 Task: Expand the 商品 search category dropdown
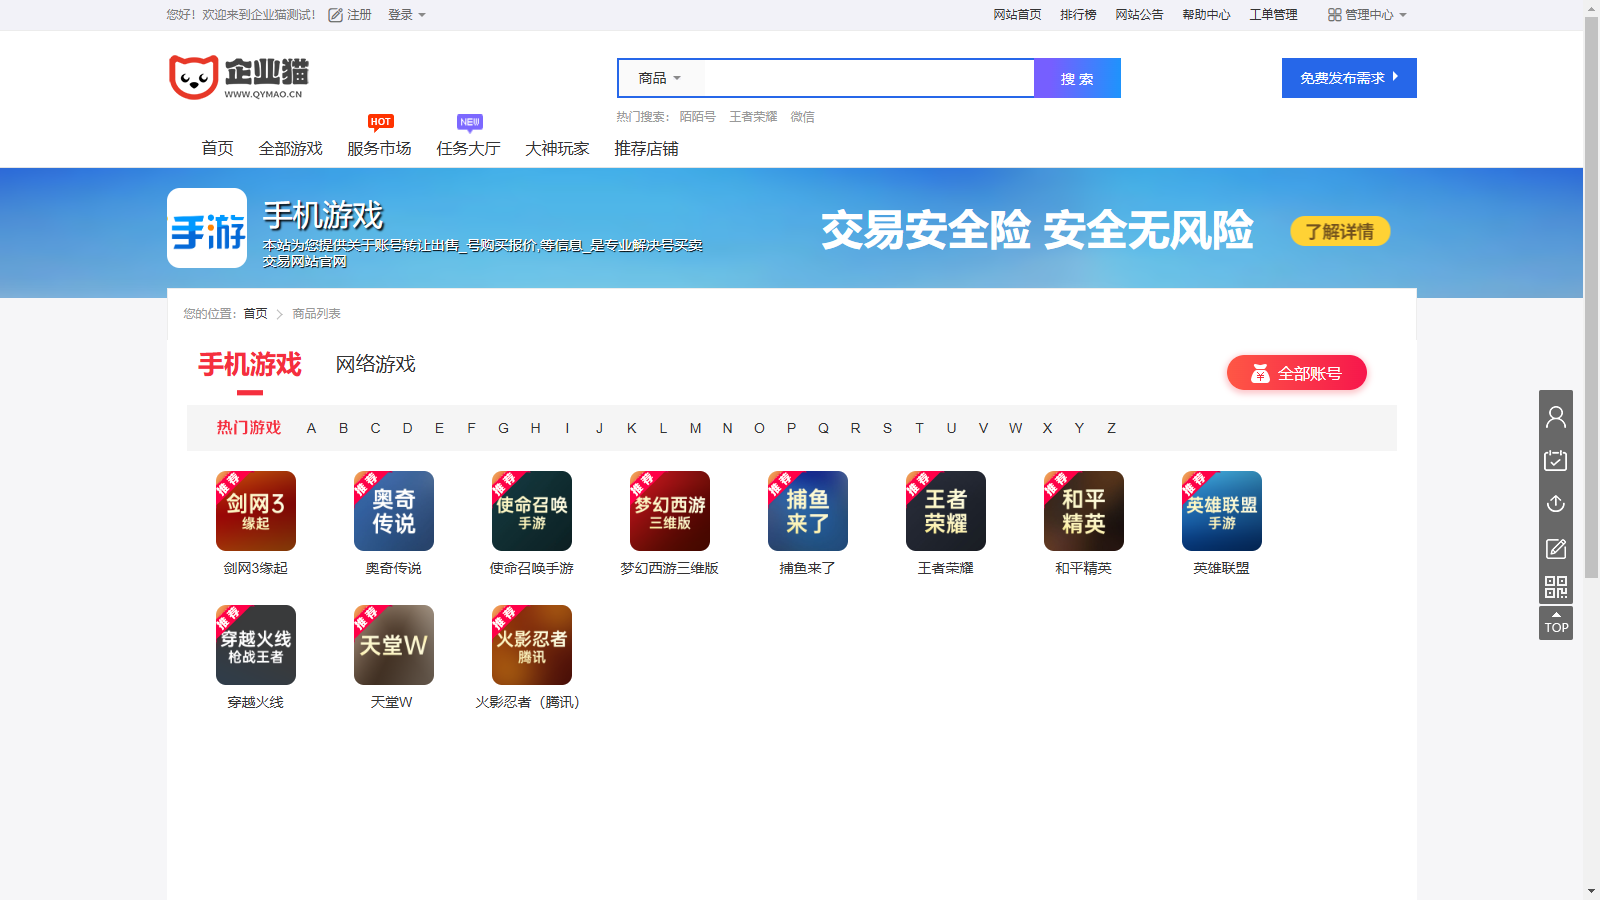661,78
